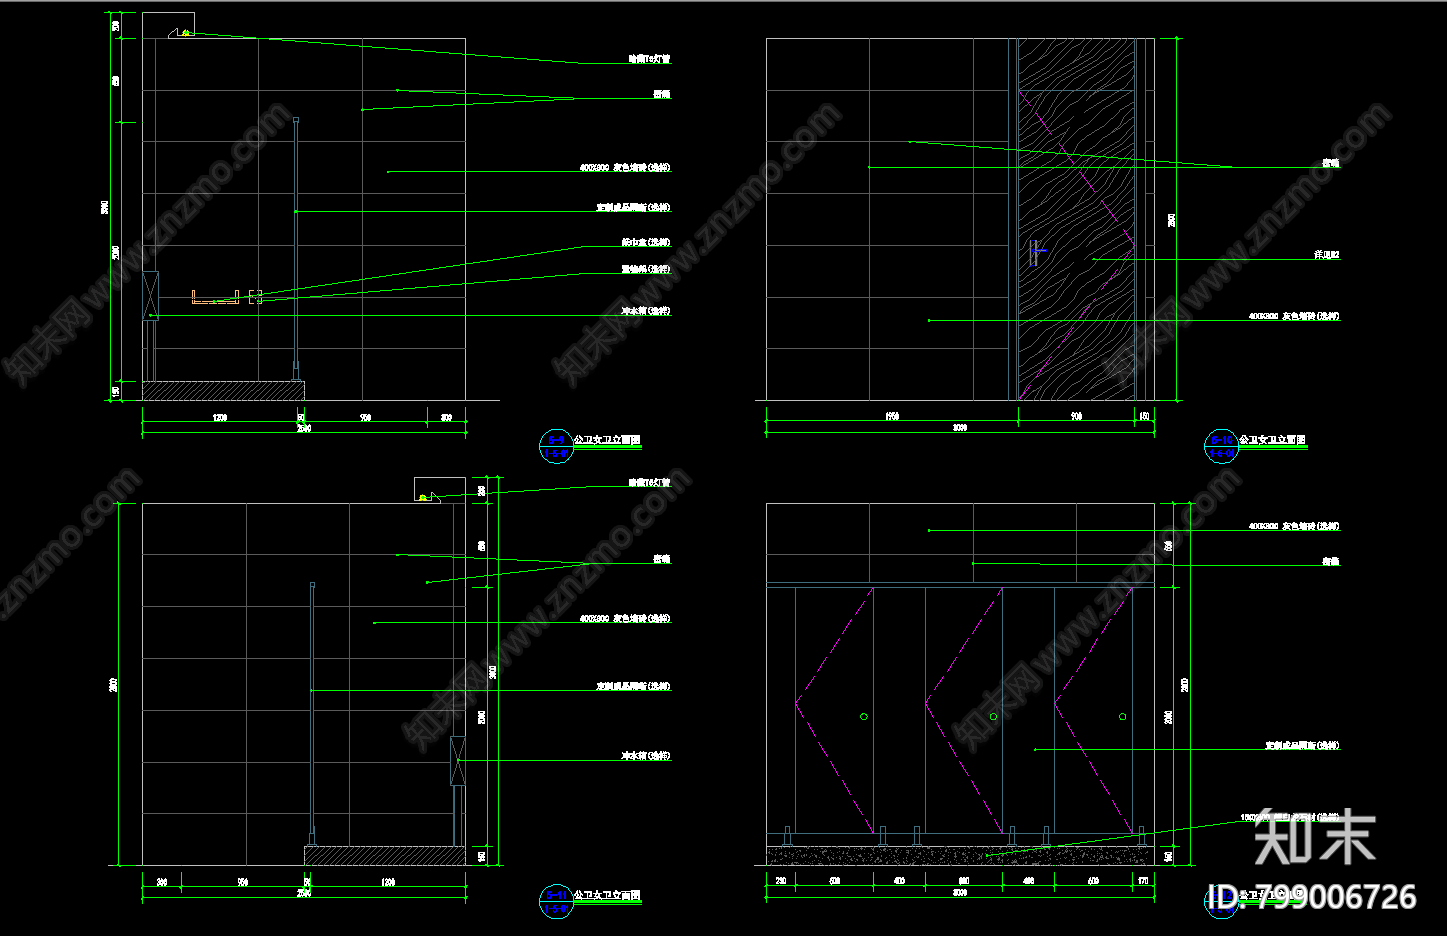Select the '3000' overall dimension under drawing 5-10
1447x936 pixels.
960,427
